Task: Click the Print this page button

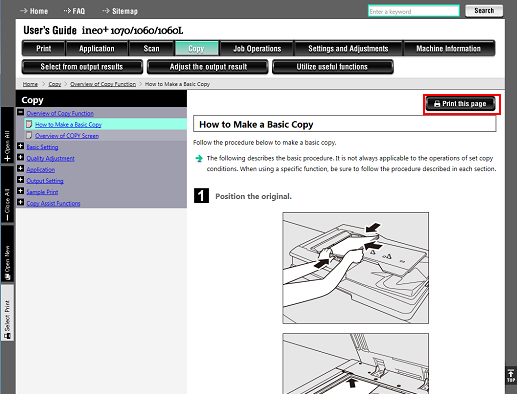Action: (460, 104)
